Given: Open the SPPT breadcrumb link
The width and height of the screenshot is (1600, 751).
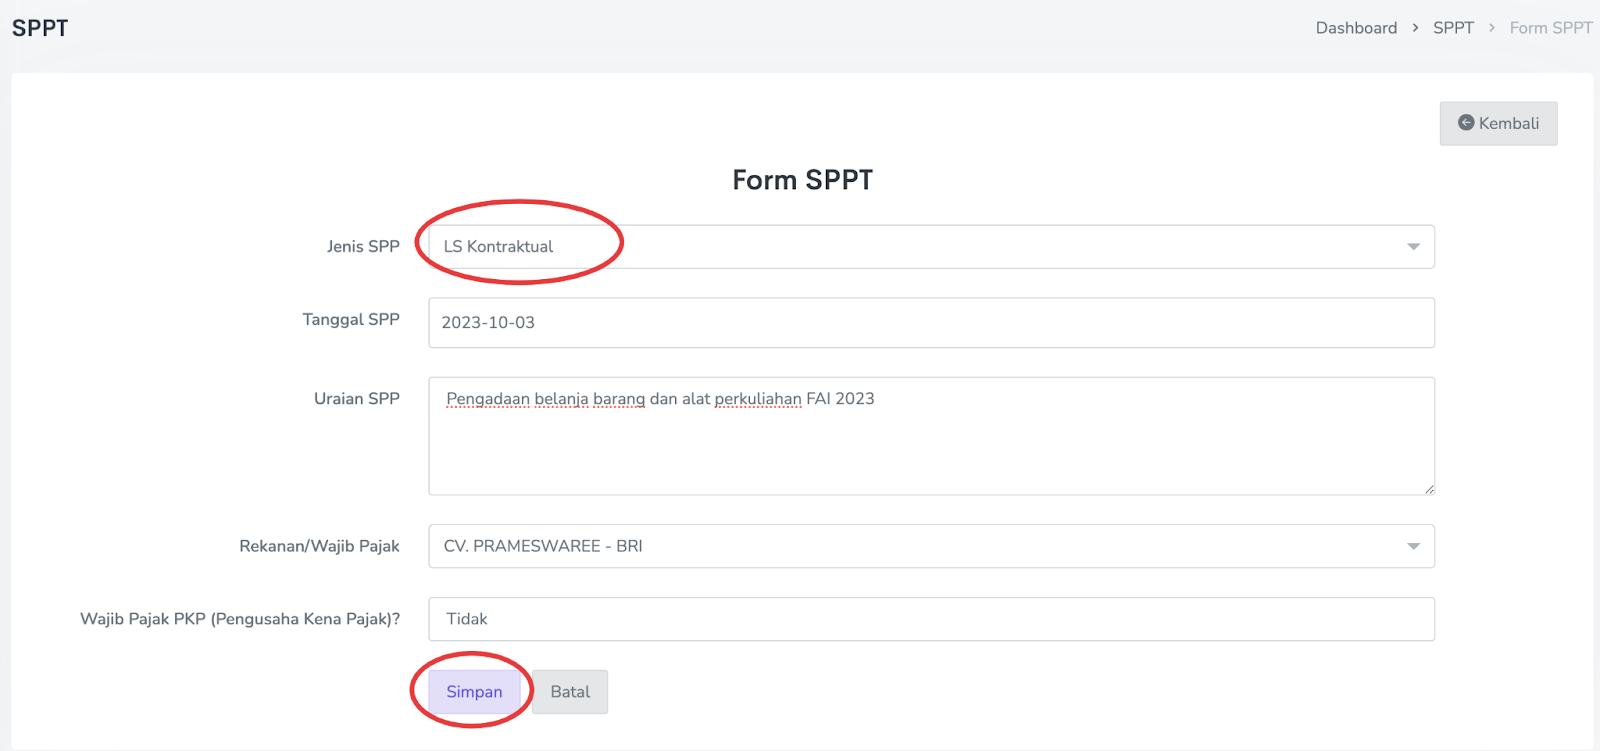Looking at the screenshot, I should tap(1453, 28).
